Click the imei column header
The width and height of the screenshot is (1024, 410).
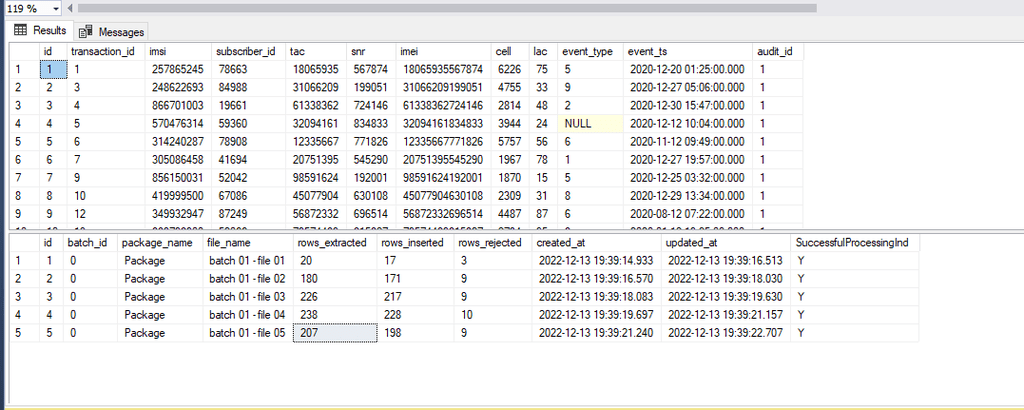pyautogui.click(x=444, y=52)
